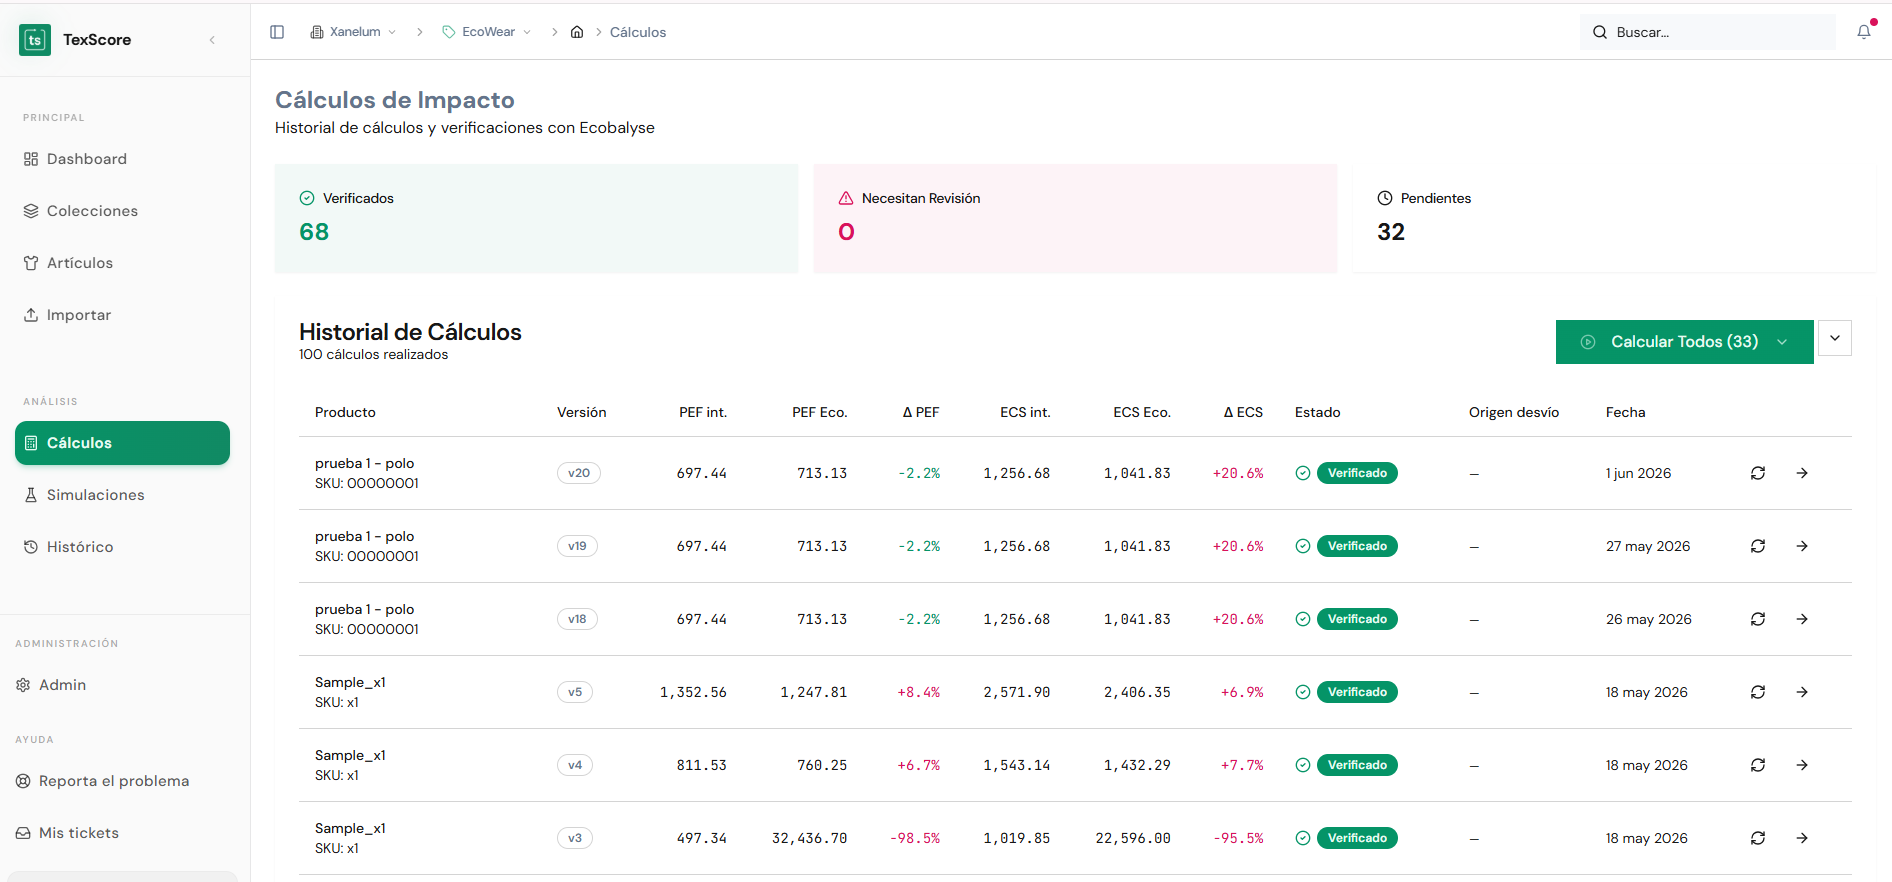Screen dimensions: 1892x882
Task: Open Simulaciones in the sidebar
Action: pyautogui.click(x=122, y=495)
